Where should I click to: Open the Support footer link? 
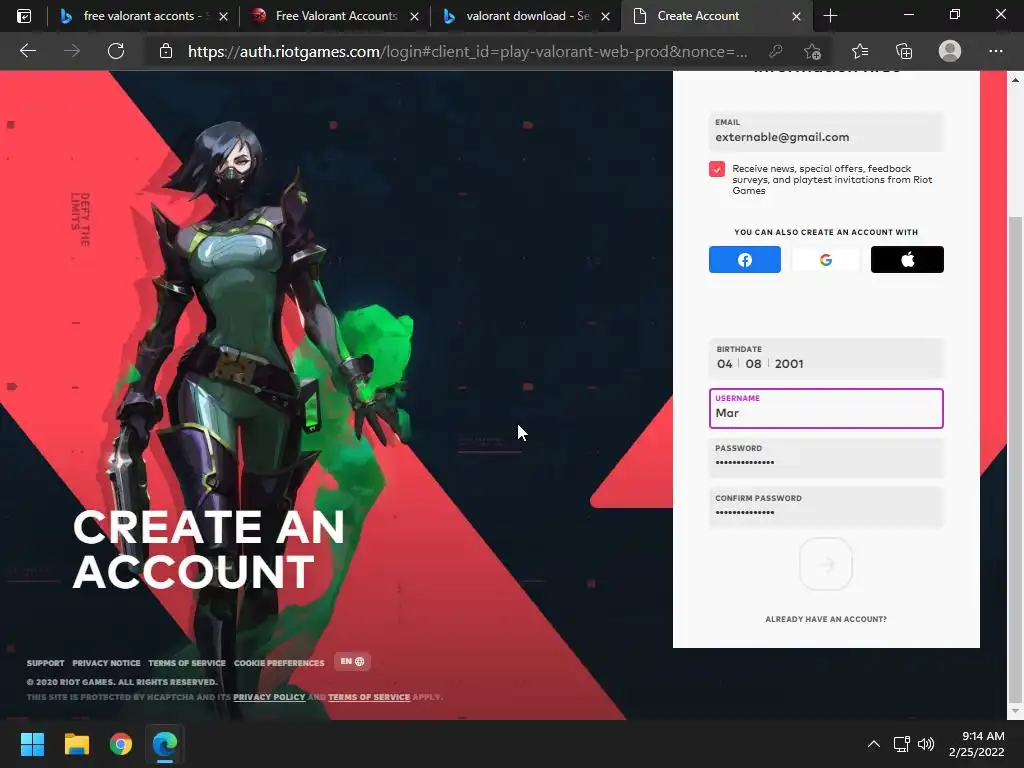[46, 663]
